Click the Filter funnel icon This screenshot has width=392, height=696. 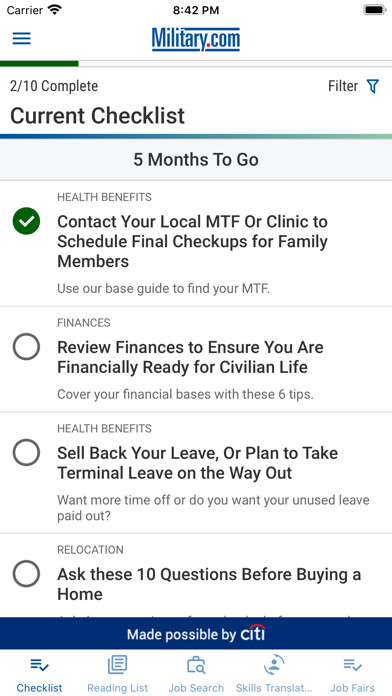click(x=373, y=86)
